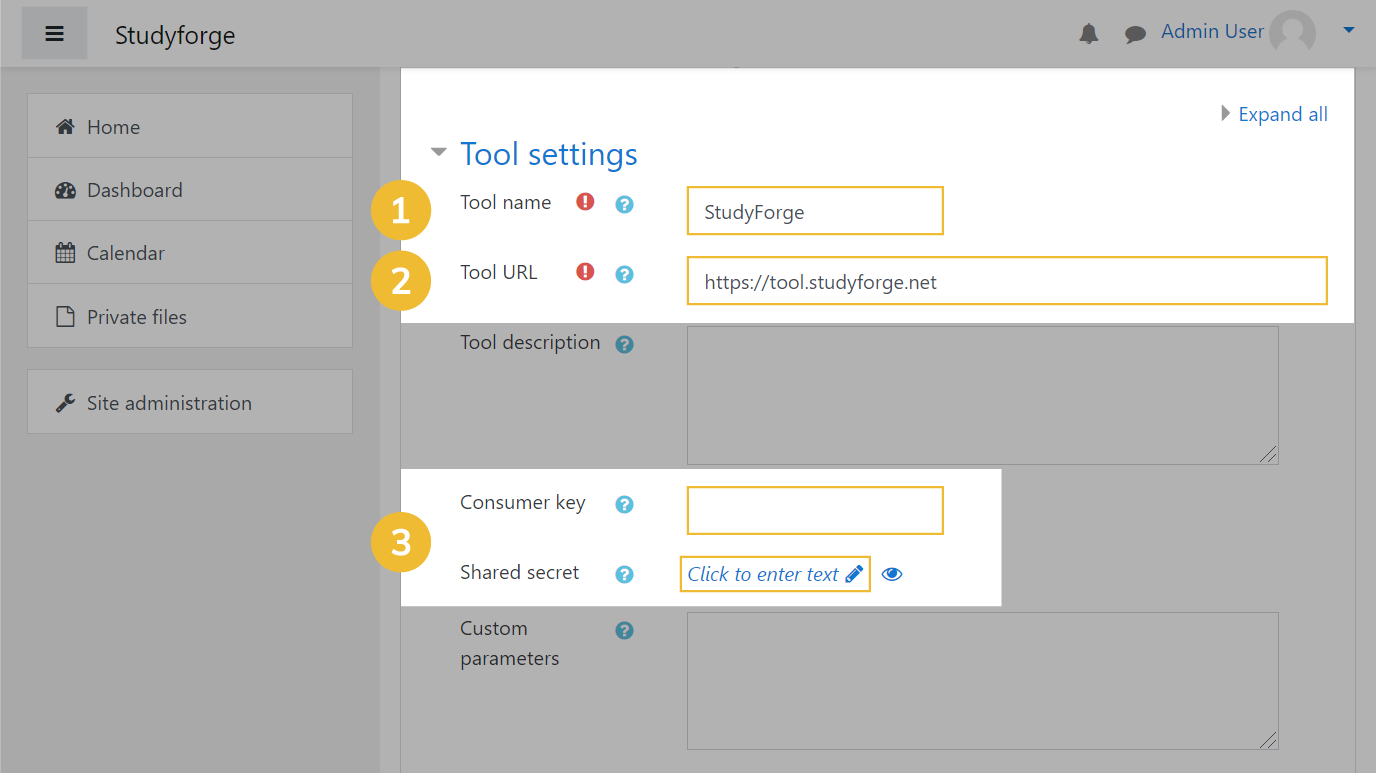
Task: Click Expand all link
Action: pyautogui.click(x=1283, y=114)
